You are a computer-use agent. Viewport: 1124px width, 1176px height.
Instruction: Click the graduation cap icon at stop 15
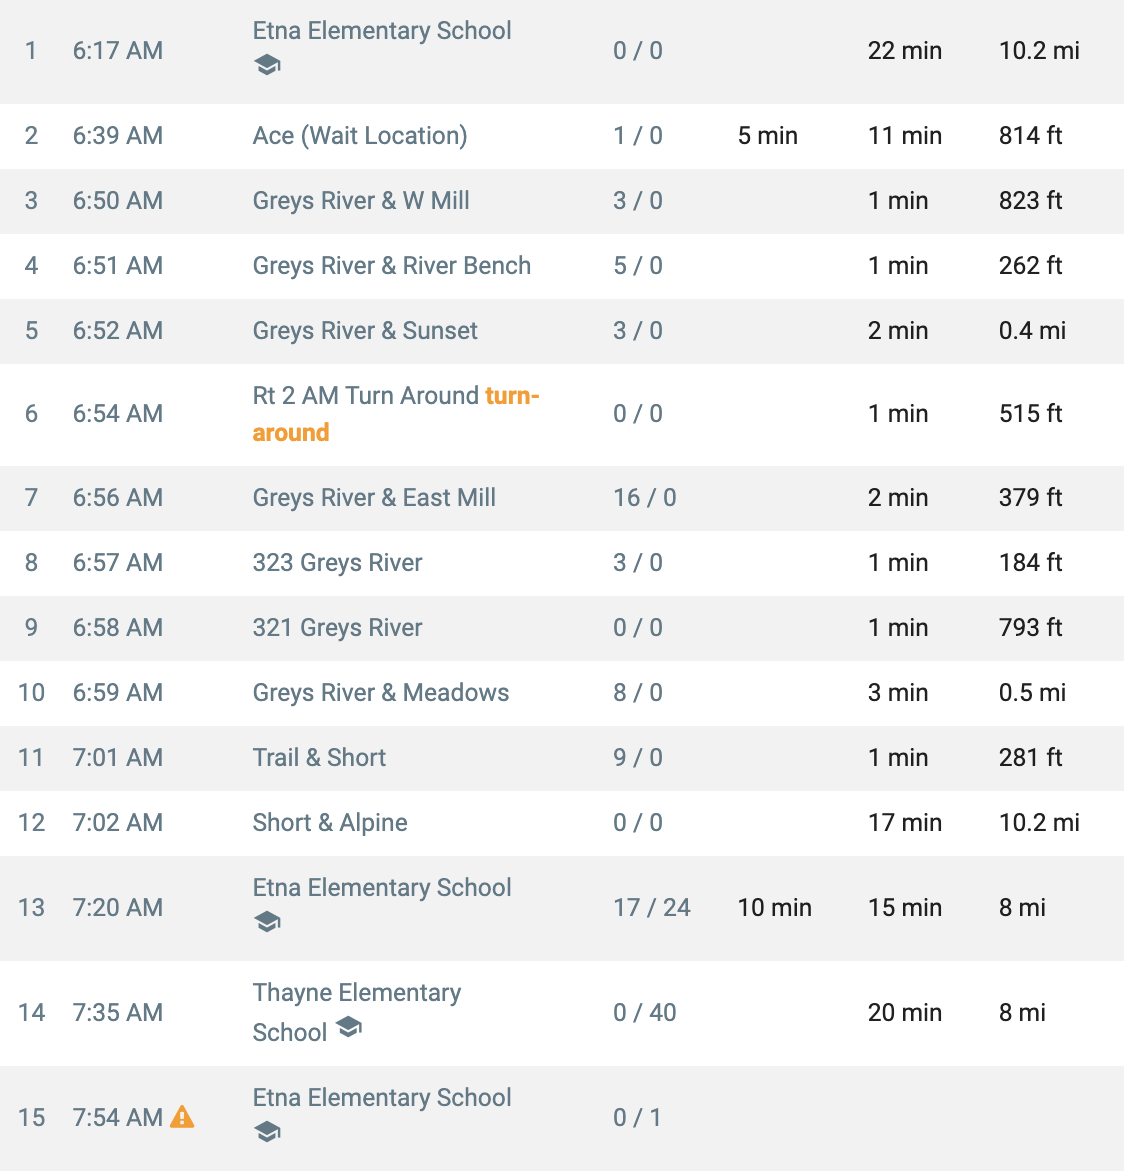point(267,1132)
